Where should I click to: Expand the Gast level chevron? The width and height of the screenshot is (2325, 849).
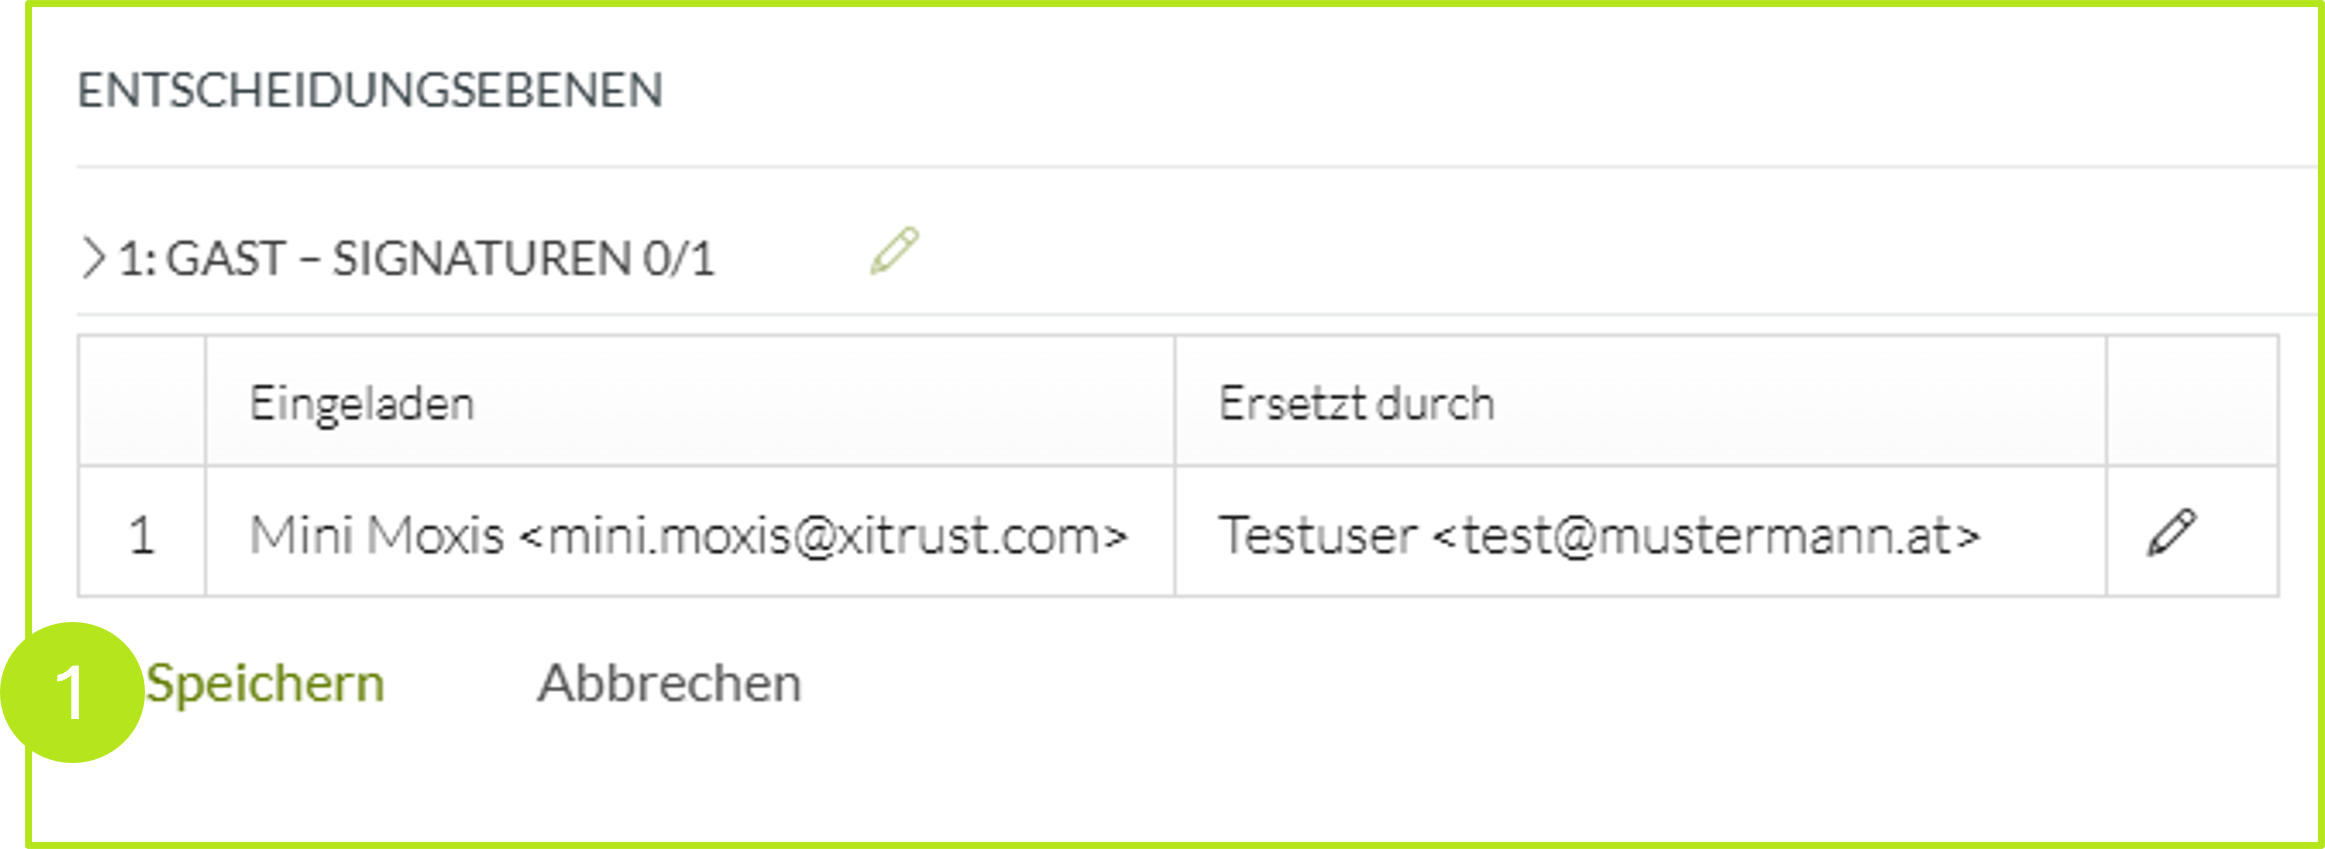coord(93,258)
